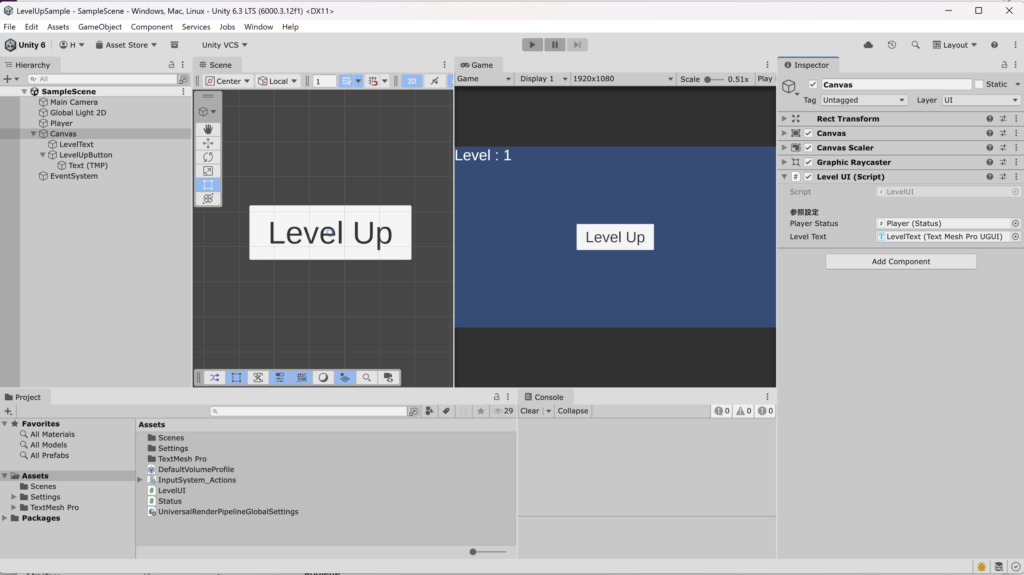Toggle the Canvas object active checkbox
The image size is (1024, 575).
[813, 85]
